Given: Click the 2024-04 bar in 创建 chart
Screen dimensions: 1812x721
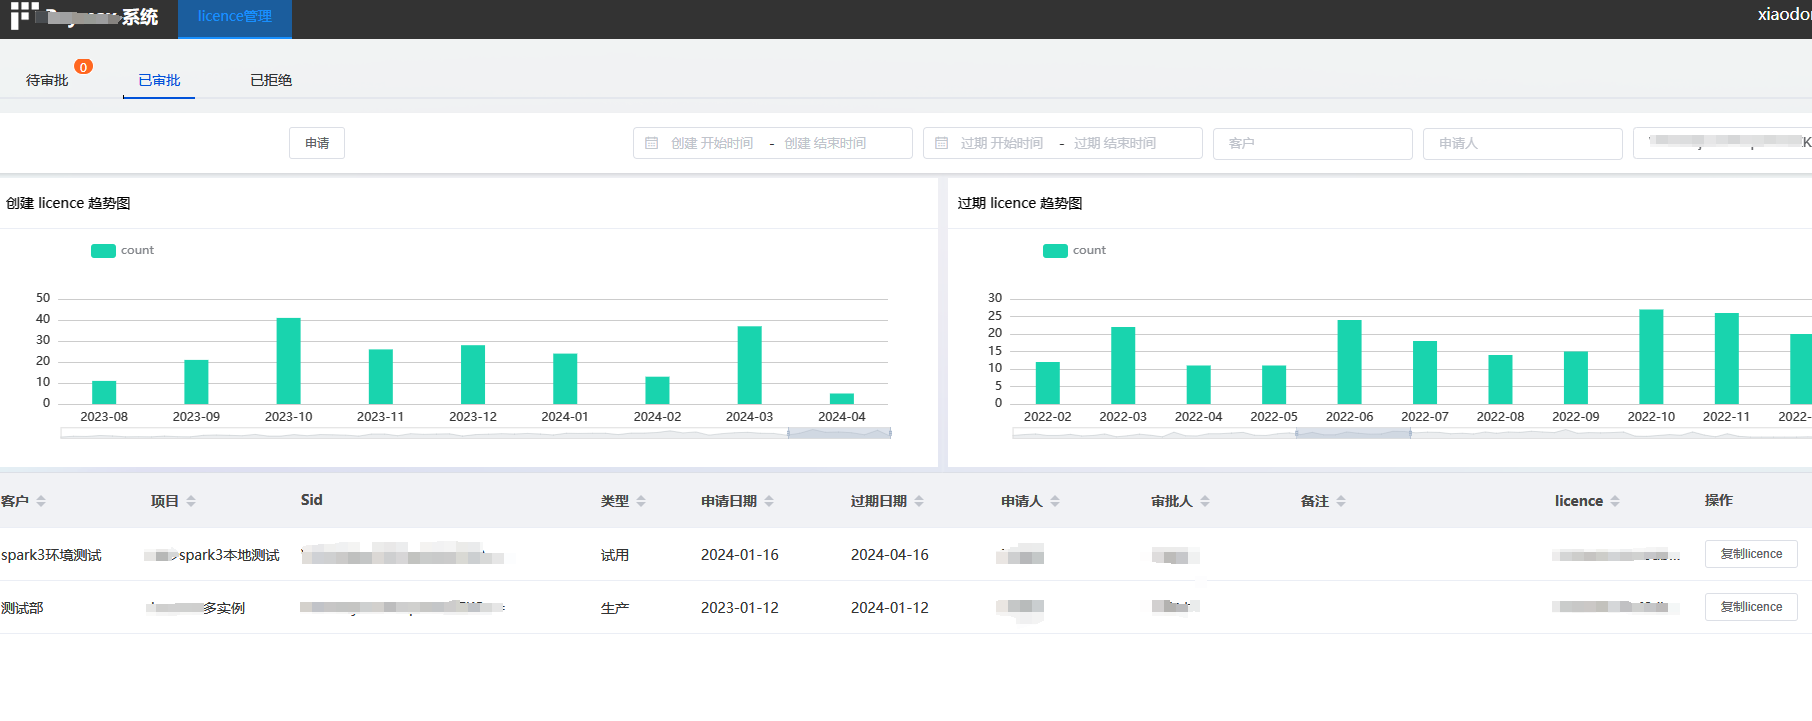Looking at the screenshot, I should (842, 399).
